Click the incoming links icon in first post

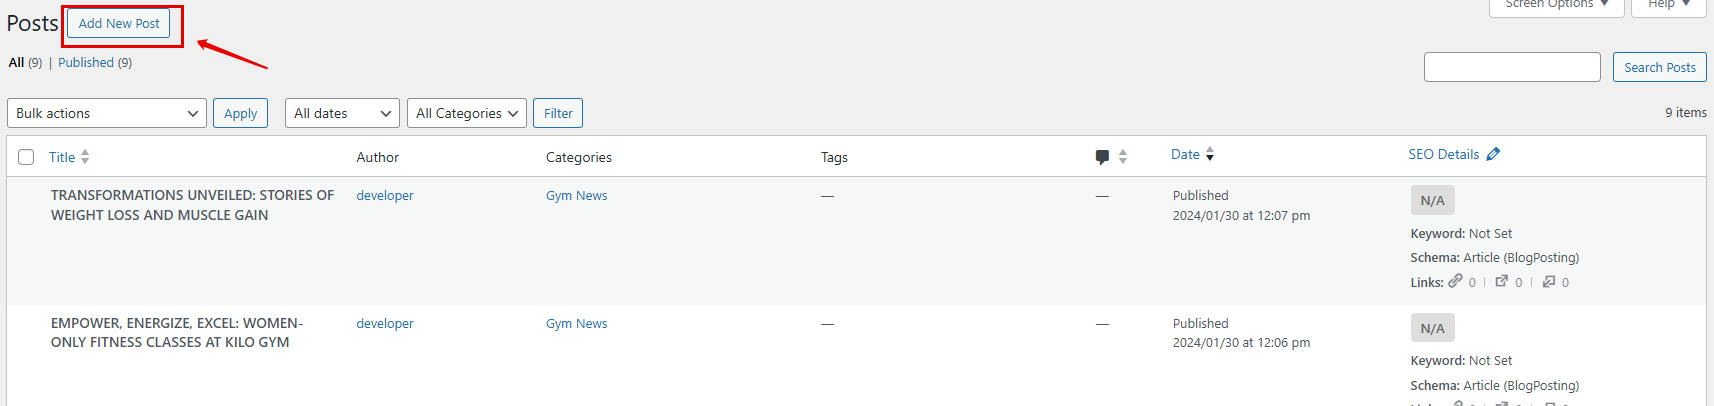[1548, 282]
